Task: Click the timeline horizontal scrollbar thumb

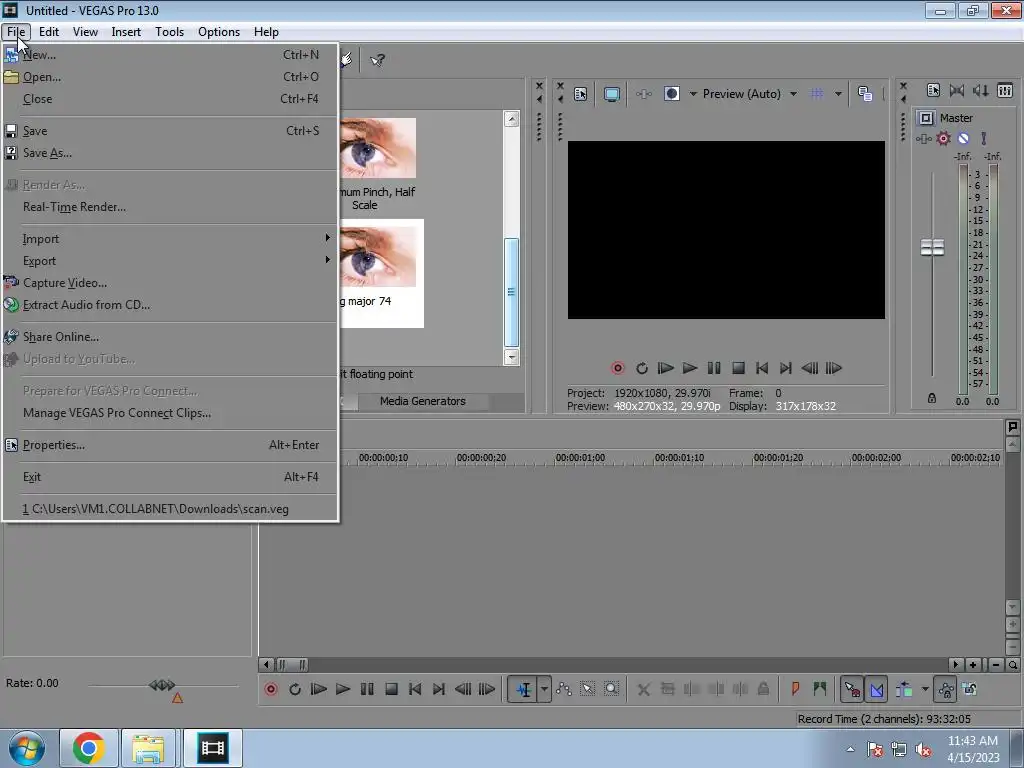Action: 292,665
